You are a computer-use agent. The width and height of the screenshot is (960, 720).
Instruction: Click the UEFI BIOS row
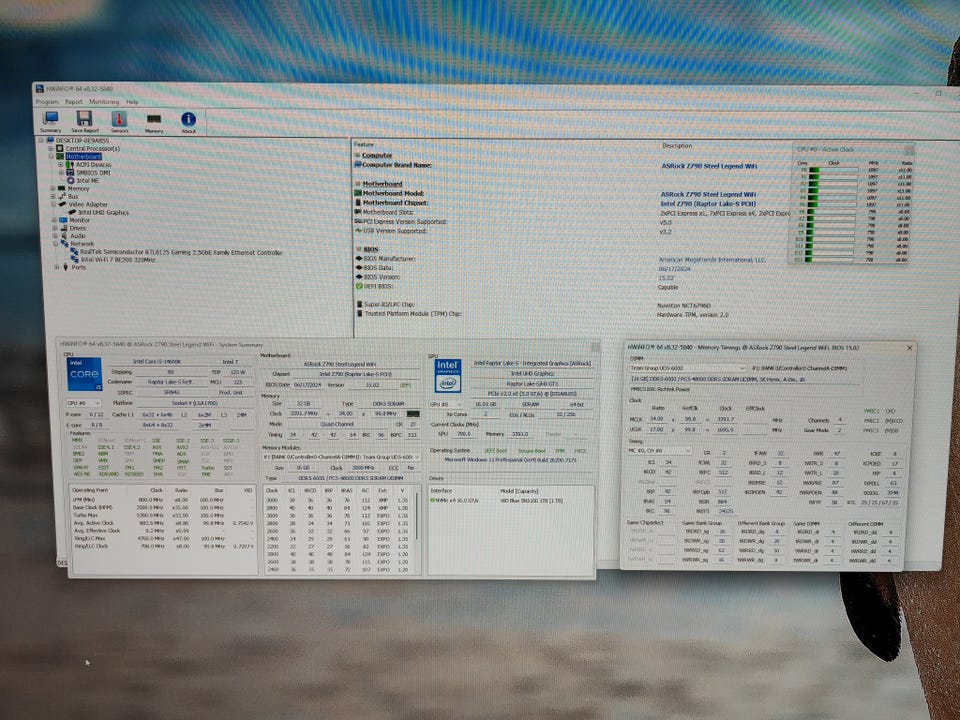(x=517, y=287)
